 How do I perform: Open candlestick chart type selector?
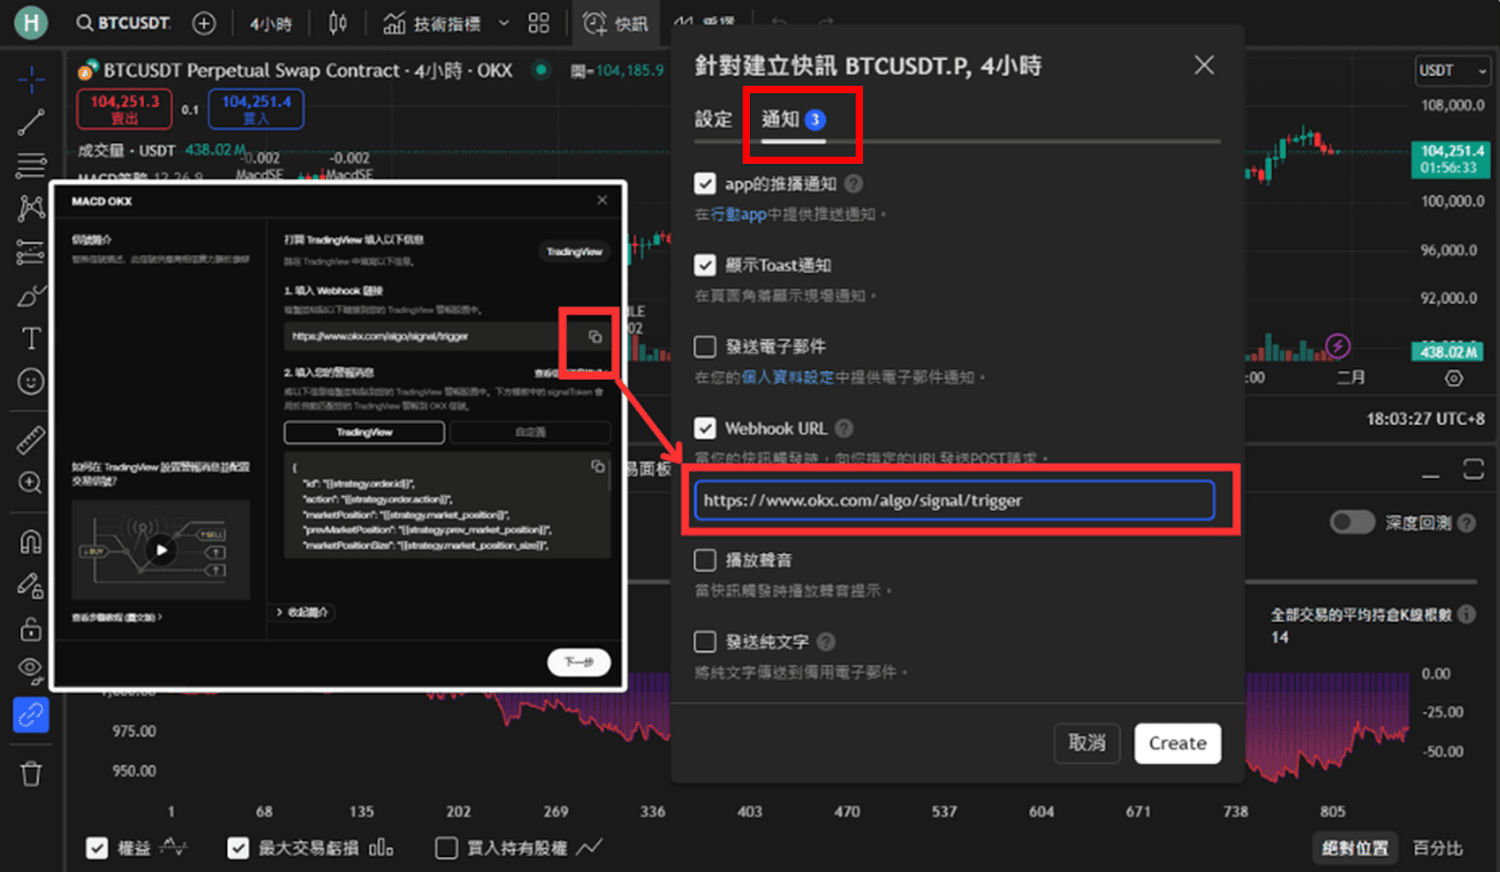coord(338,23)
